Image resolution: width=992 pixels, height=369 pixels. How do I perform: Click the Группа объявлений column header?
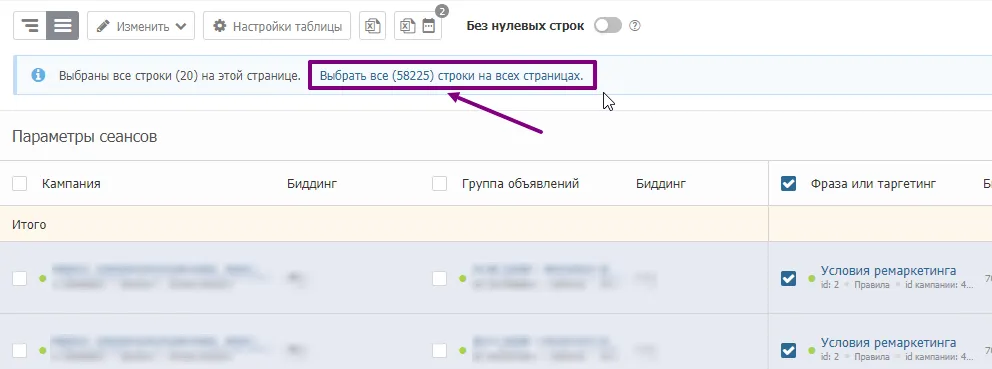click(520, 184)
